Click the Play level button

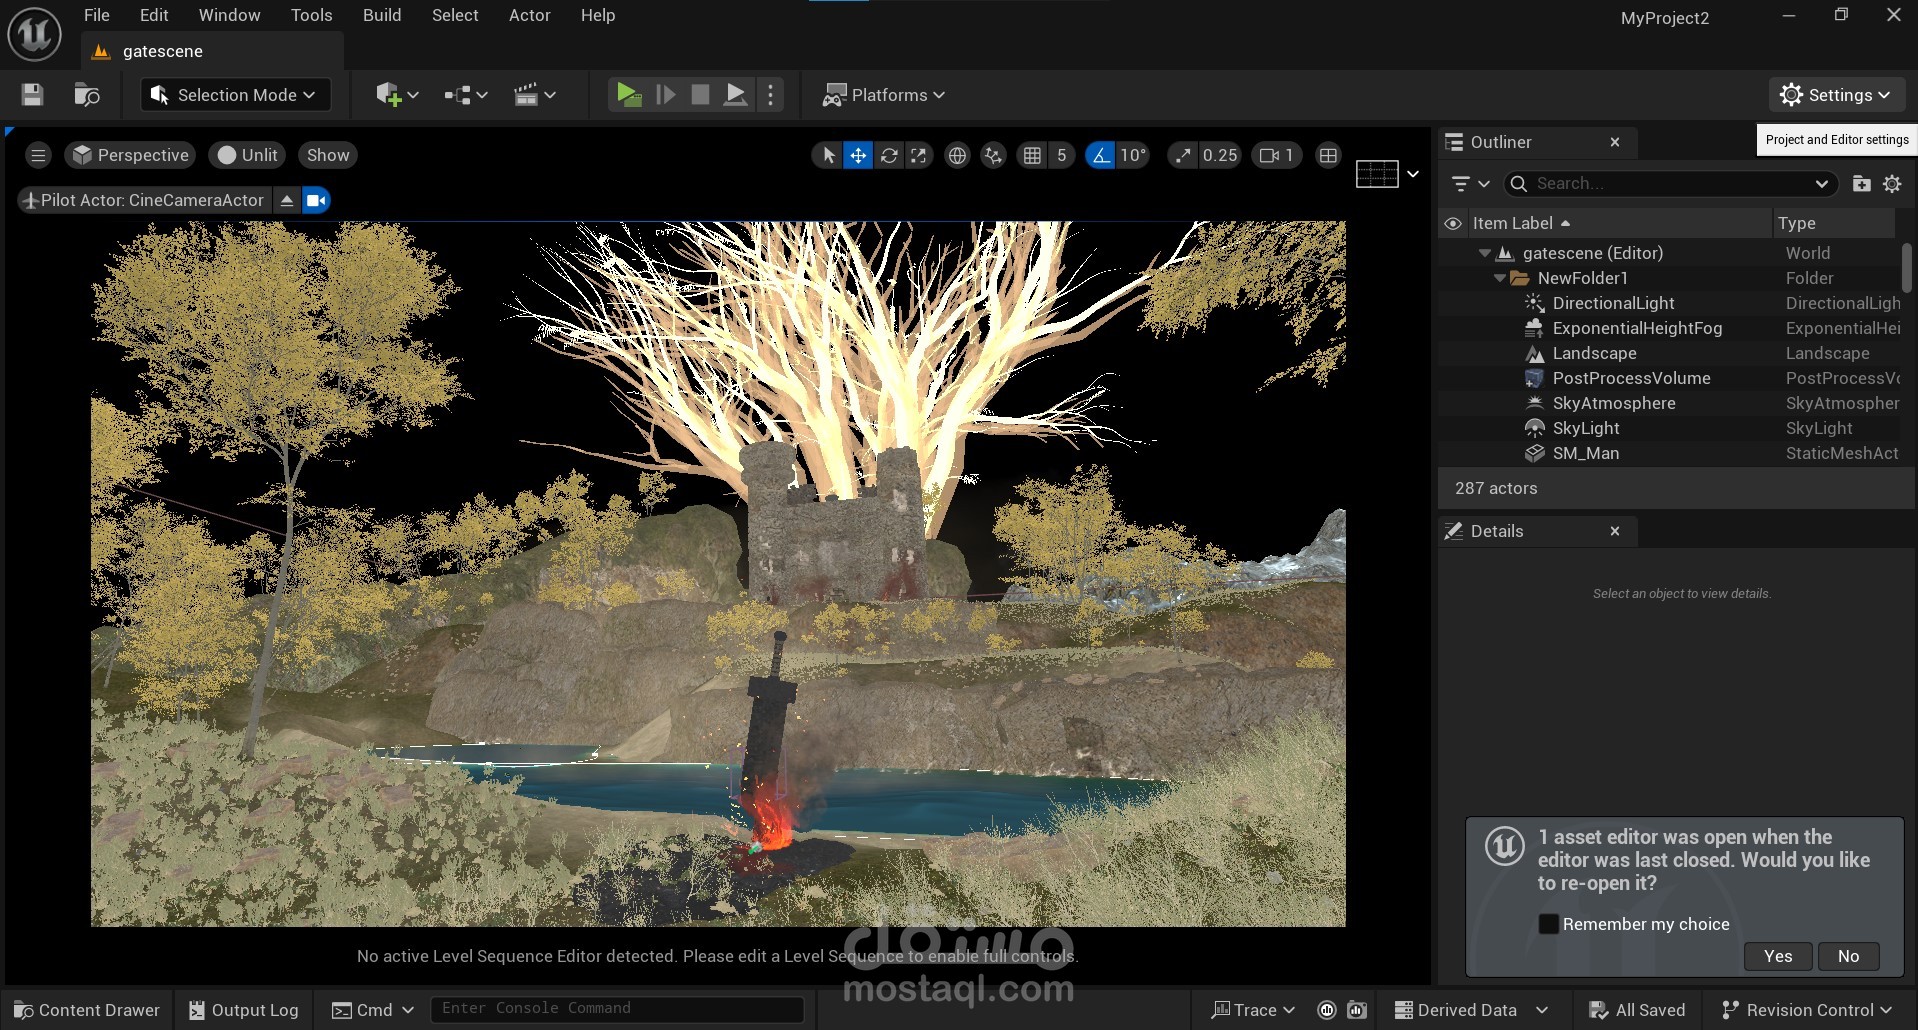click(x=628, y=95)
